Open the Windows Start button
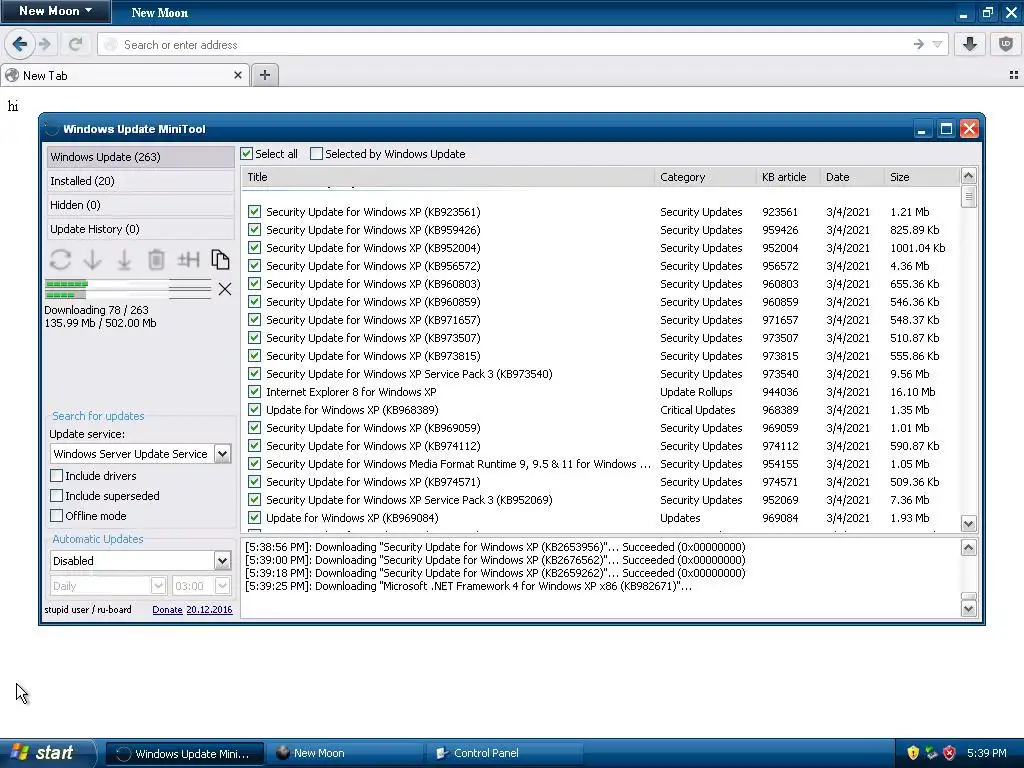This screenshot has height=768, width=1024. 46,753
